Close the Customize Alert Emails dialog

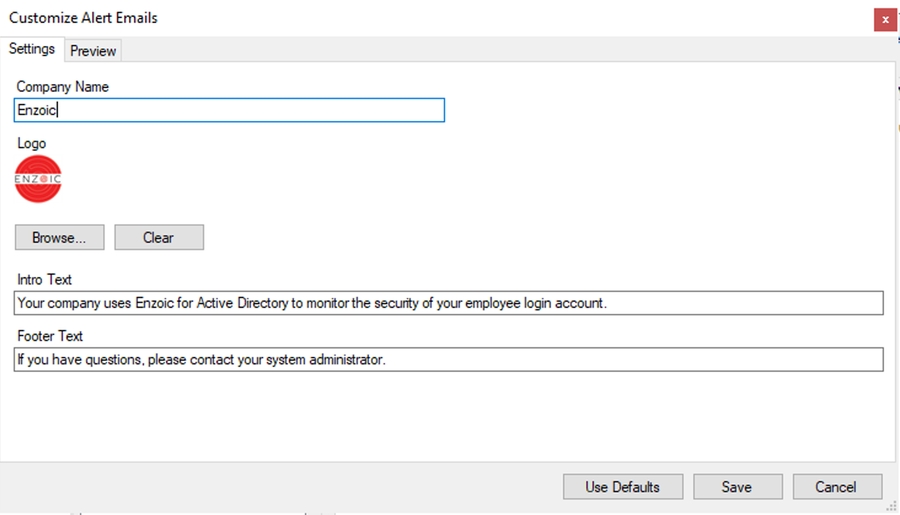coord(884,19)
